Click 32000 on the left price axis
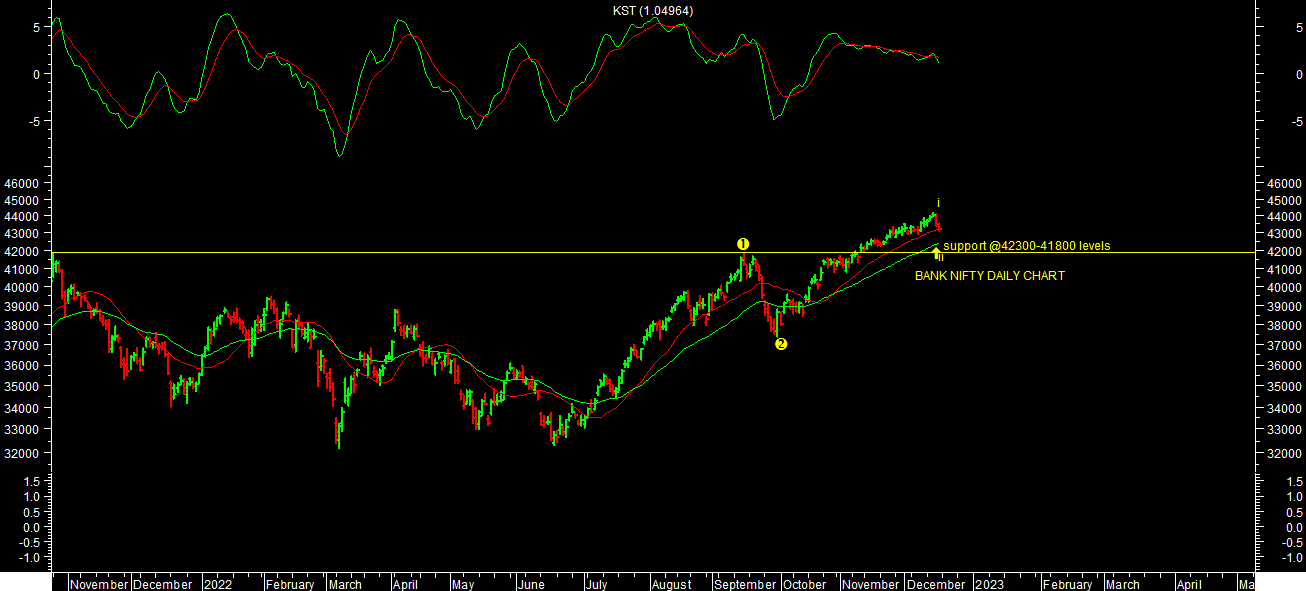 21,453
